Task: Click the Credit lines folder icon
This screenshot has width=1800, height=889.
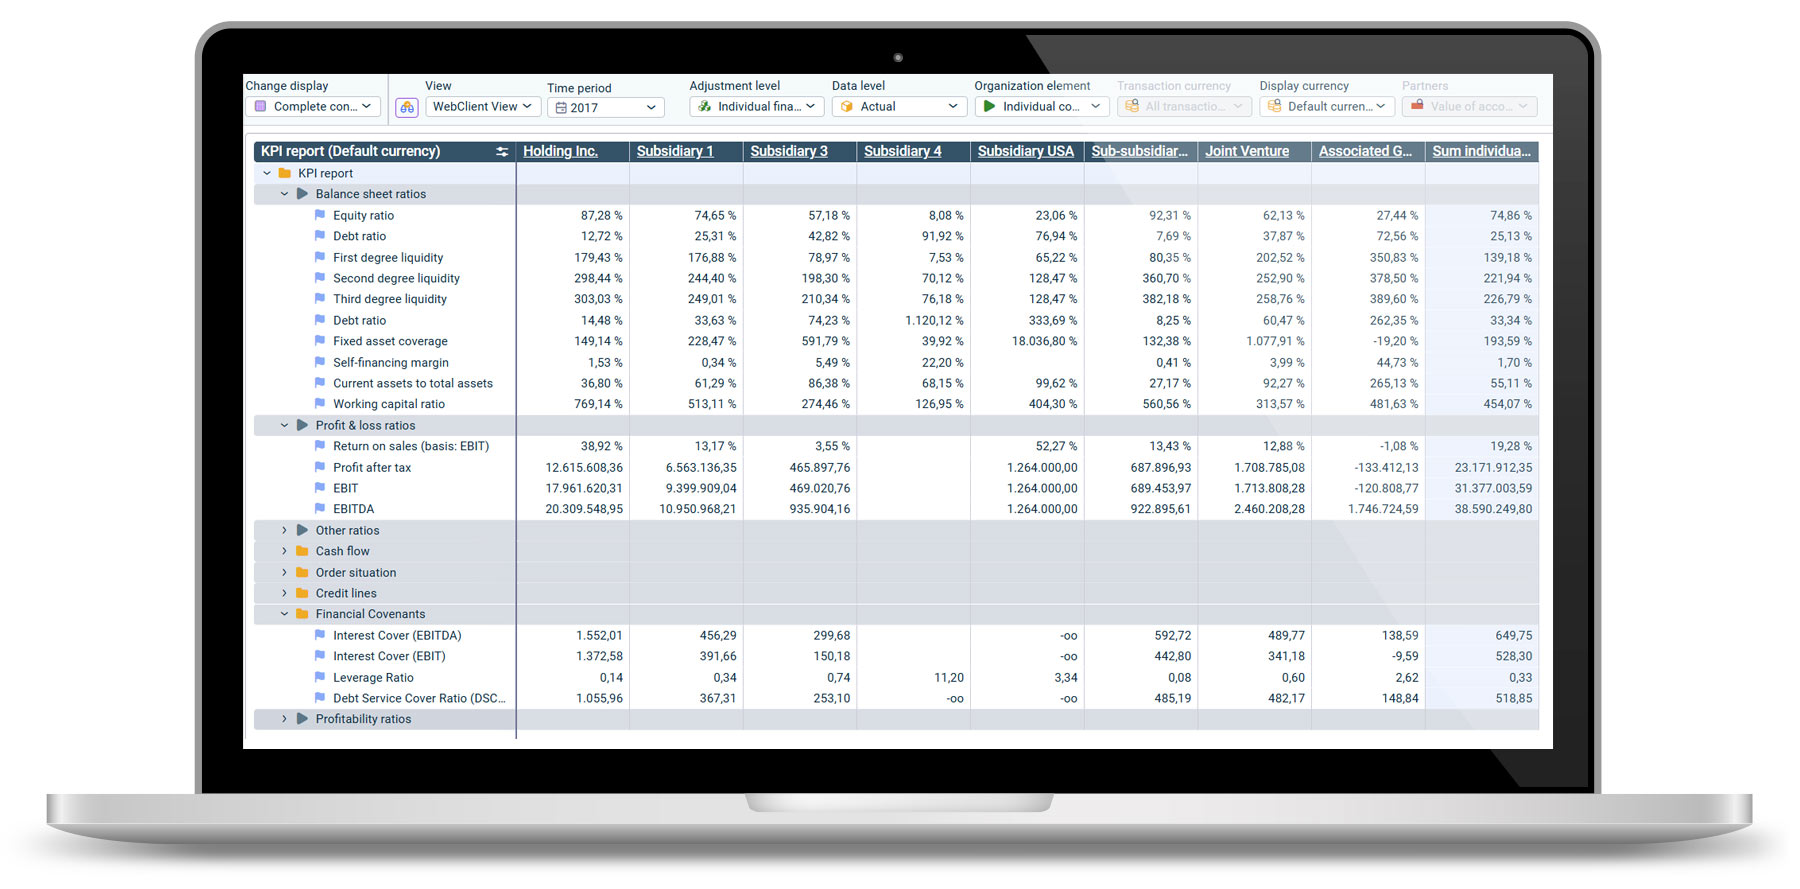Action: click(302, 593)
